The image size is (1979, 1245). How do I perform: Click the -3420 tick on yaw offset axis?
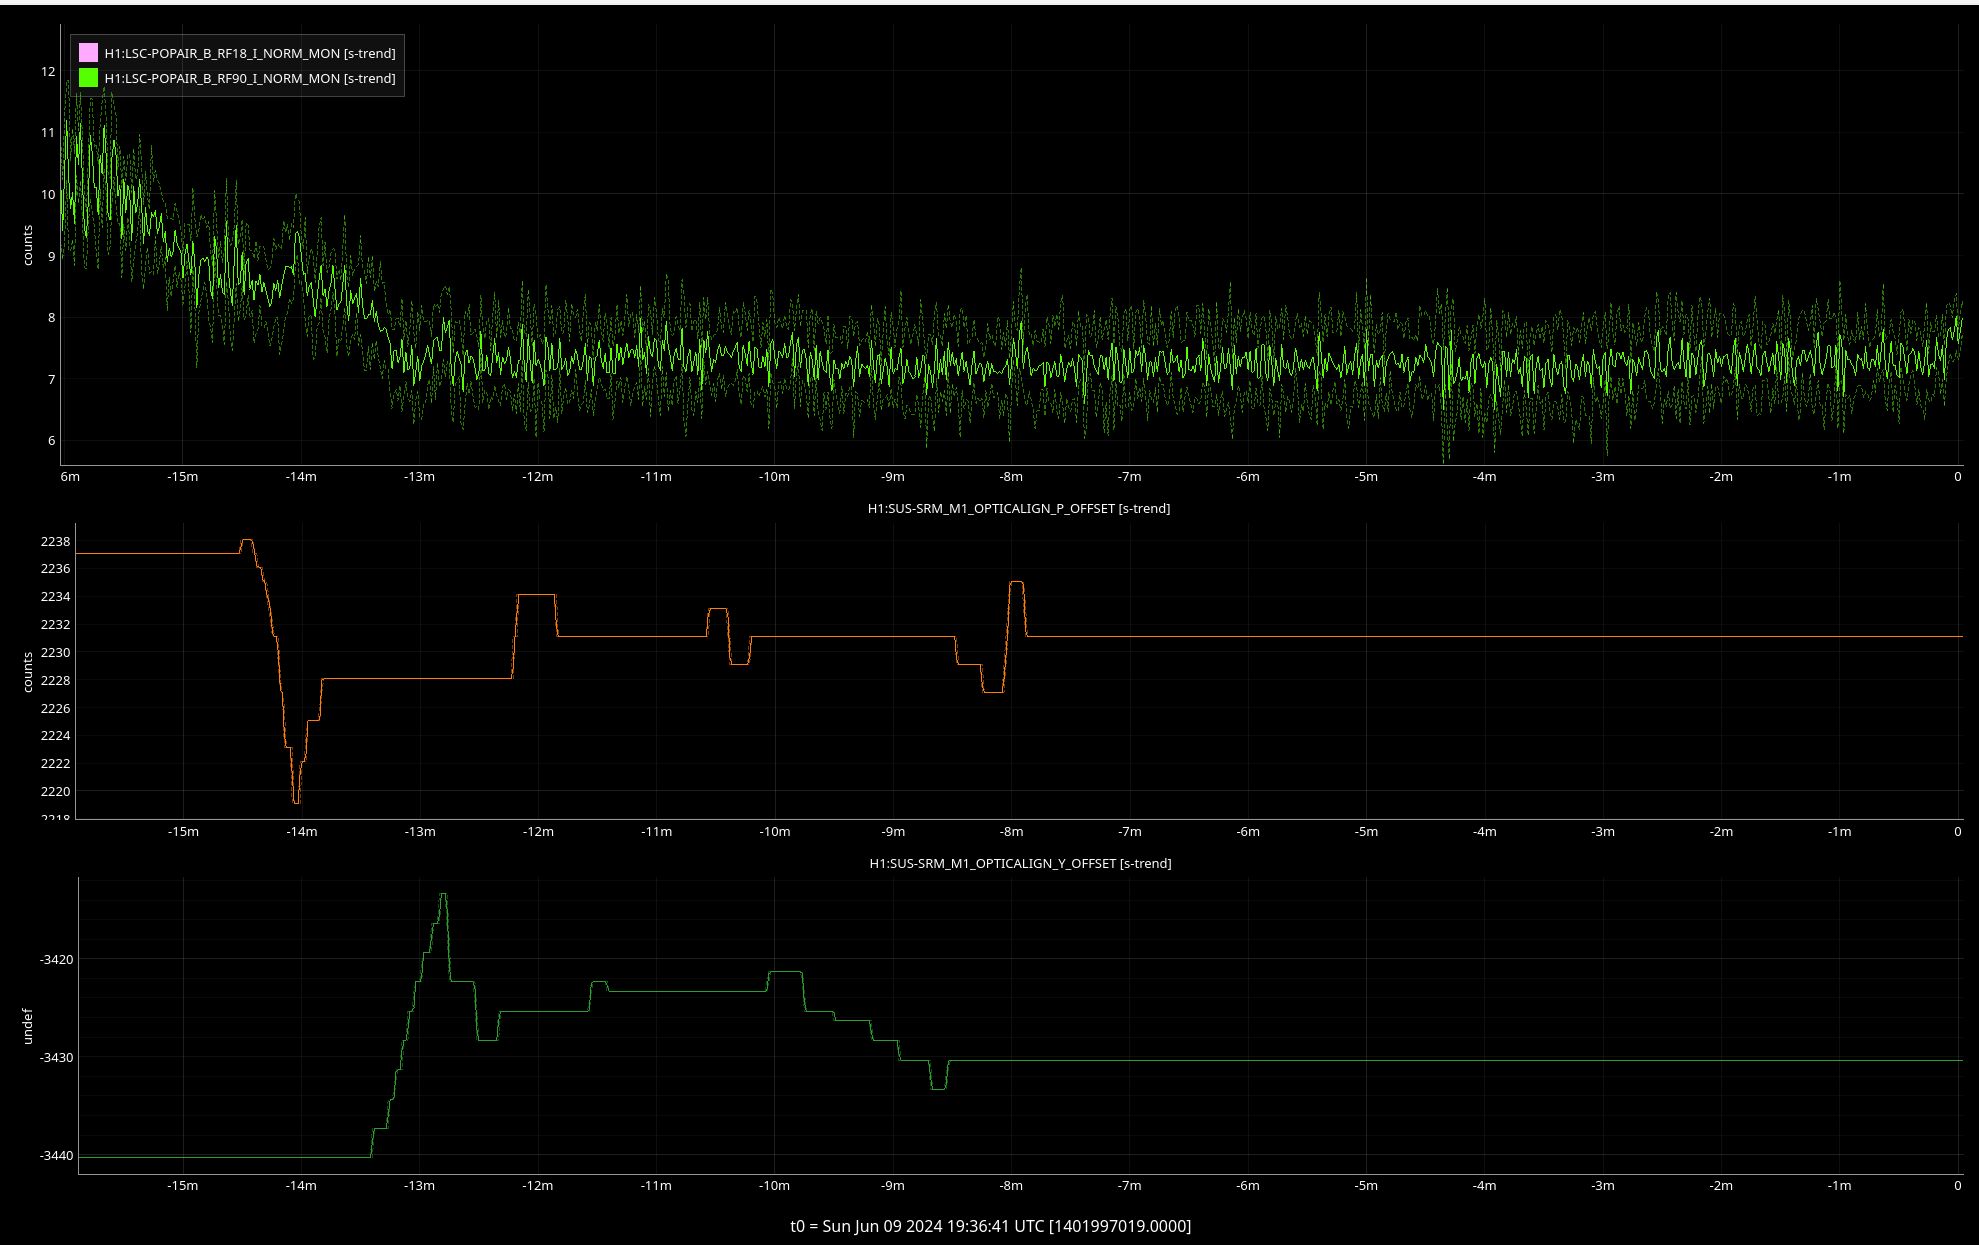(x=56, y=959)
